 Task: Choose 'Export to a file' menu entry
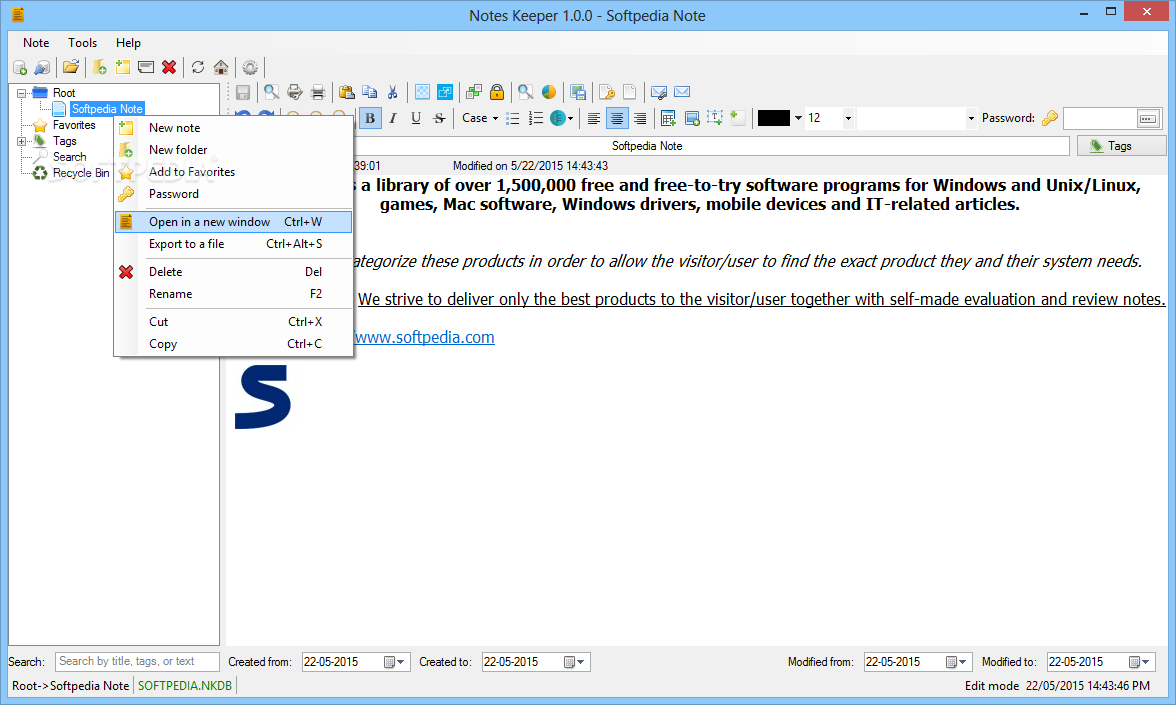pos(233,244)
